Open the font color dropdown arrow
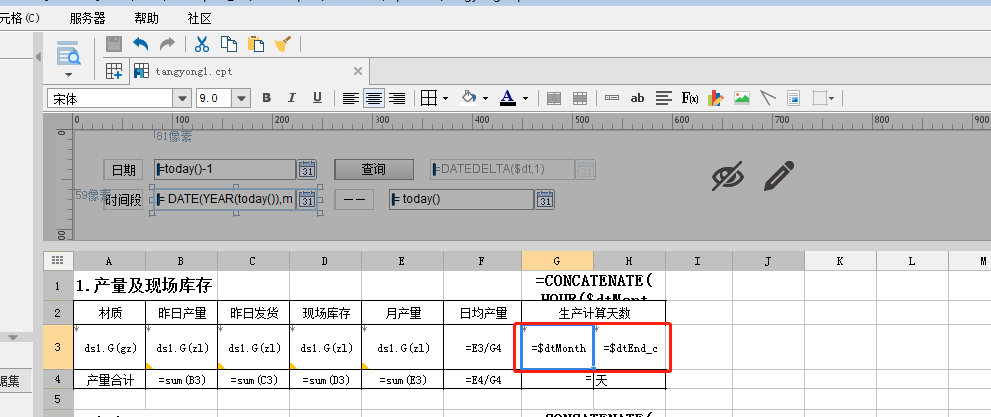The image size is (991, 417). tap(525, 99)
